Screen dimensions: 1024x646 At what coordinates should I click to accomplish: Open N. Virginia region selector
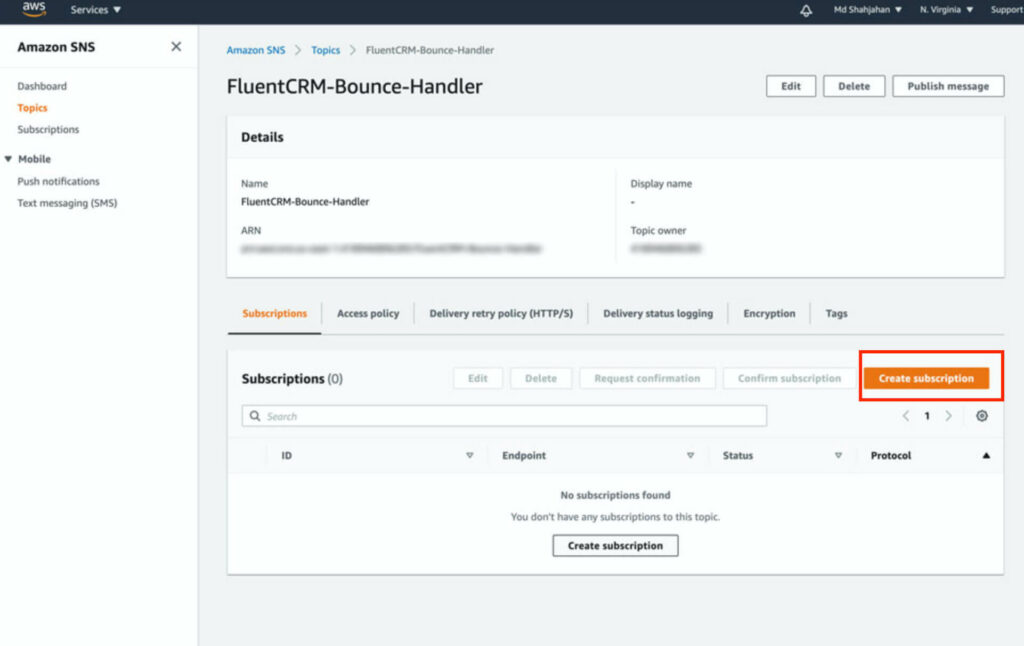(x=946, y=10)
